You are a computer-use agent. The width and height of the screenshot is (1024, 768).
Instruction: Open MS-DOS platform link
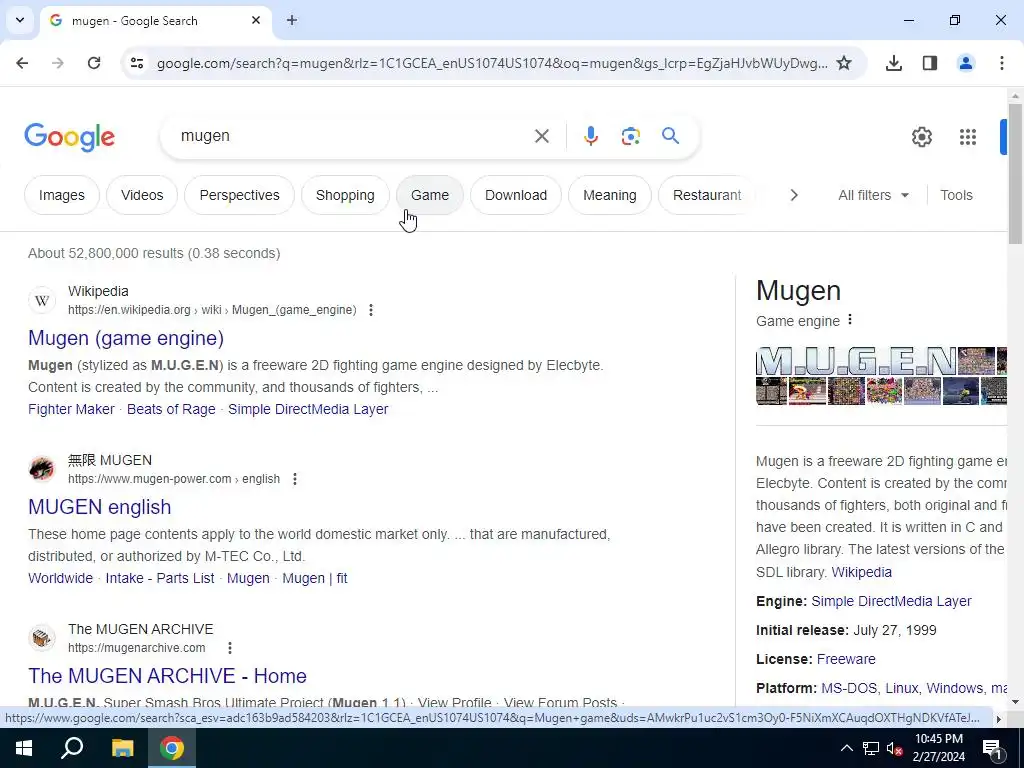(x=849, y=688)
